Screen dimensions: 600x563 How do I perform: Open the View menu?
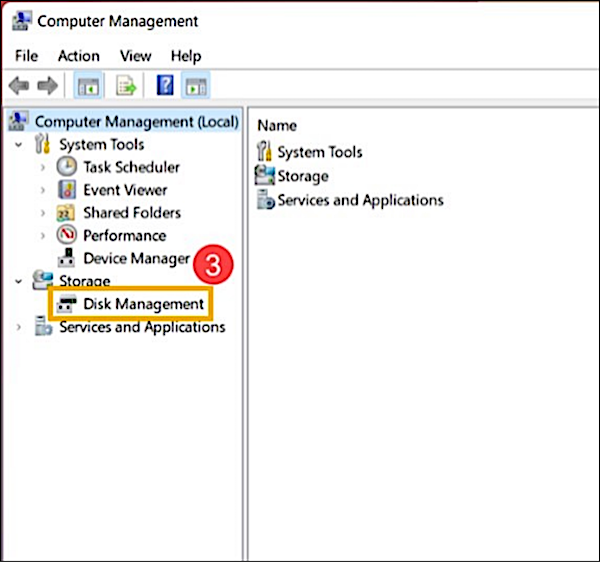click(135, 56)
